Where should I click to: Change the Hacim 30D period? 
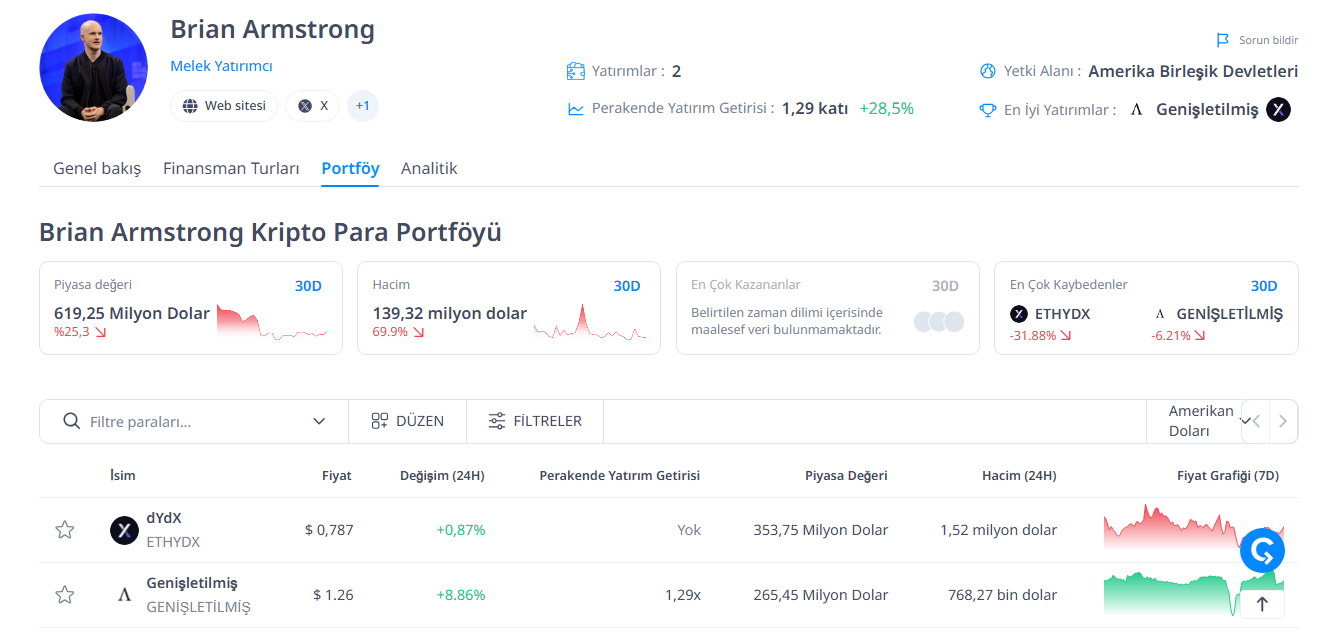pyautogui.click(x=627, y=286)
